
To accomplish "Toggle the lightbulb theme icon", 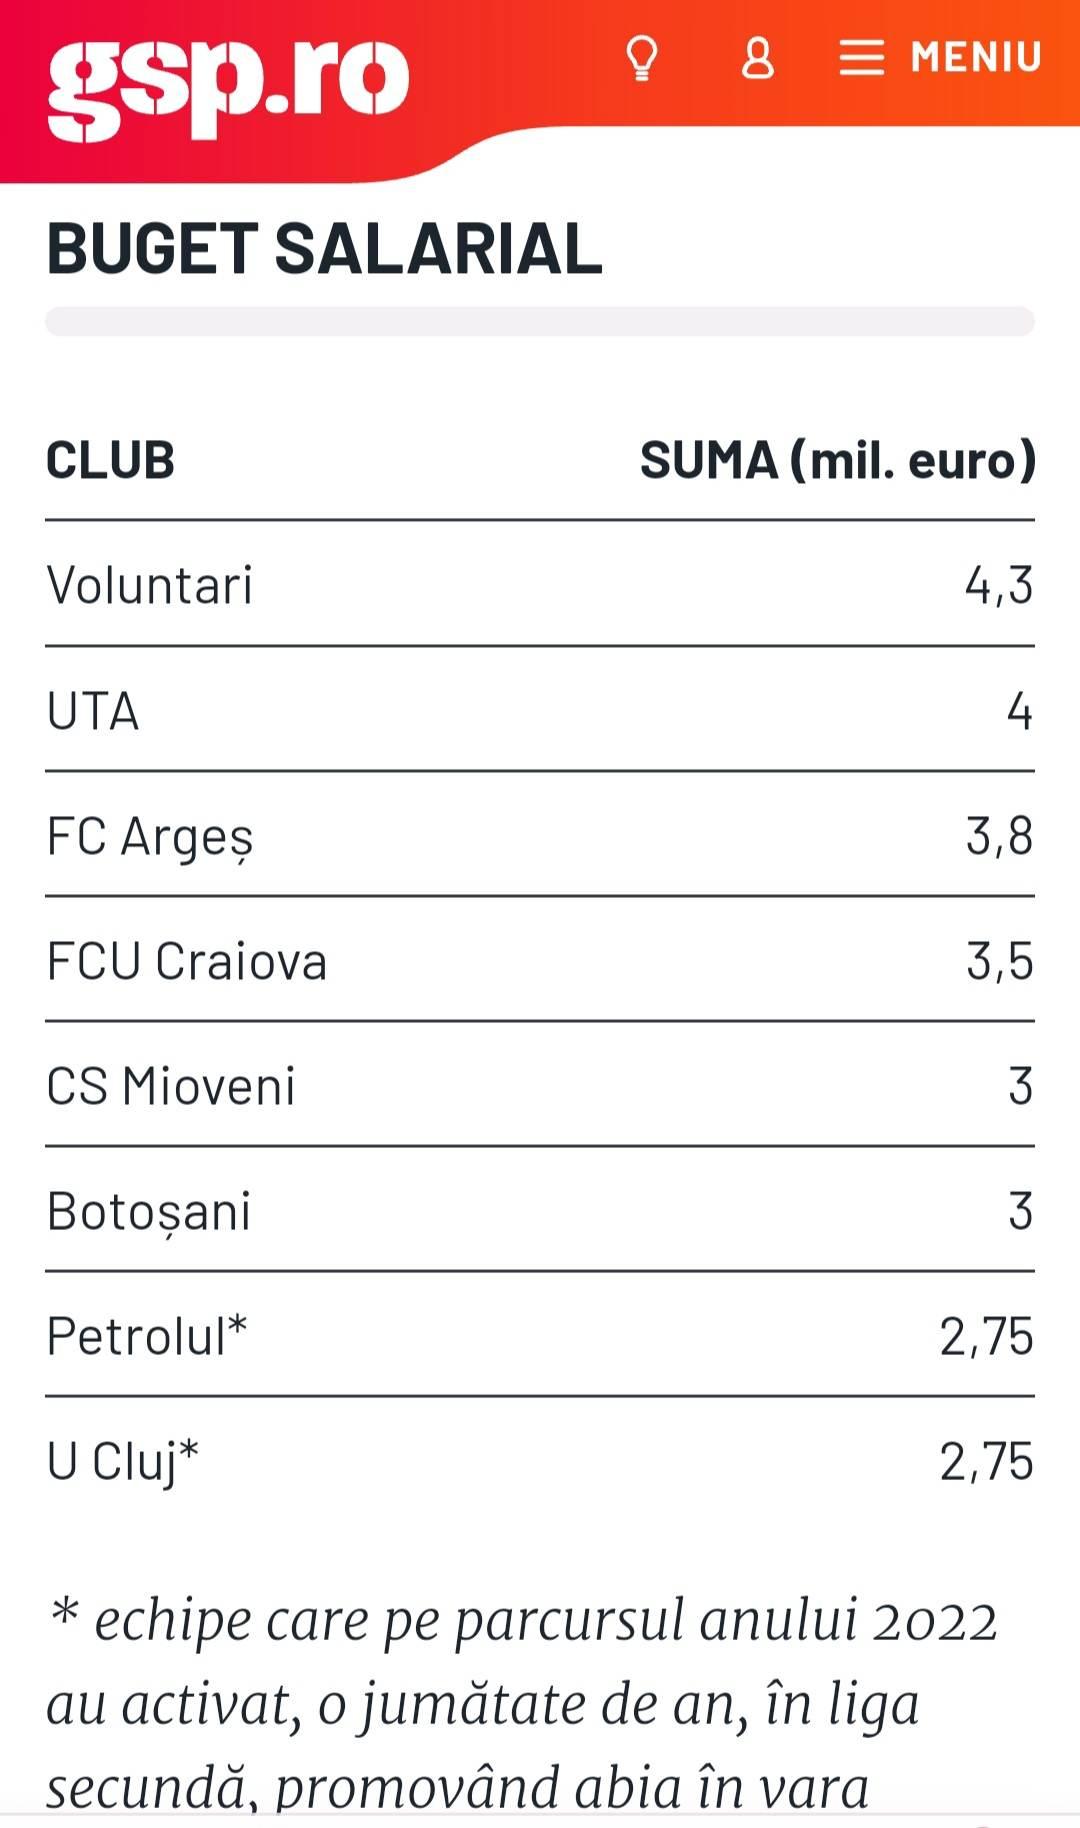I will click(642, 58).
